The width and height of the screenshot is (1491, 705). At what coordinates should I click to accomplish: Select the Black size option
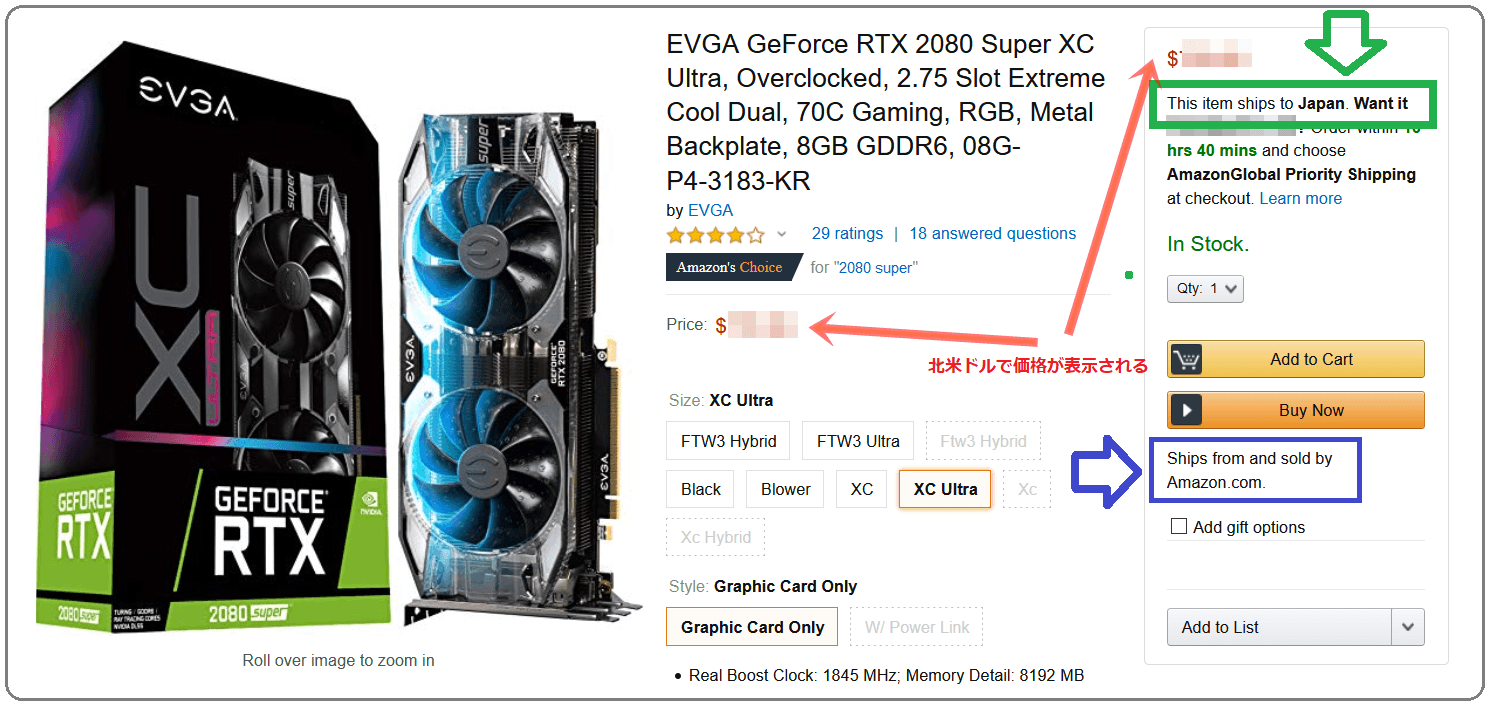click(x=701, y=489)
